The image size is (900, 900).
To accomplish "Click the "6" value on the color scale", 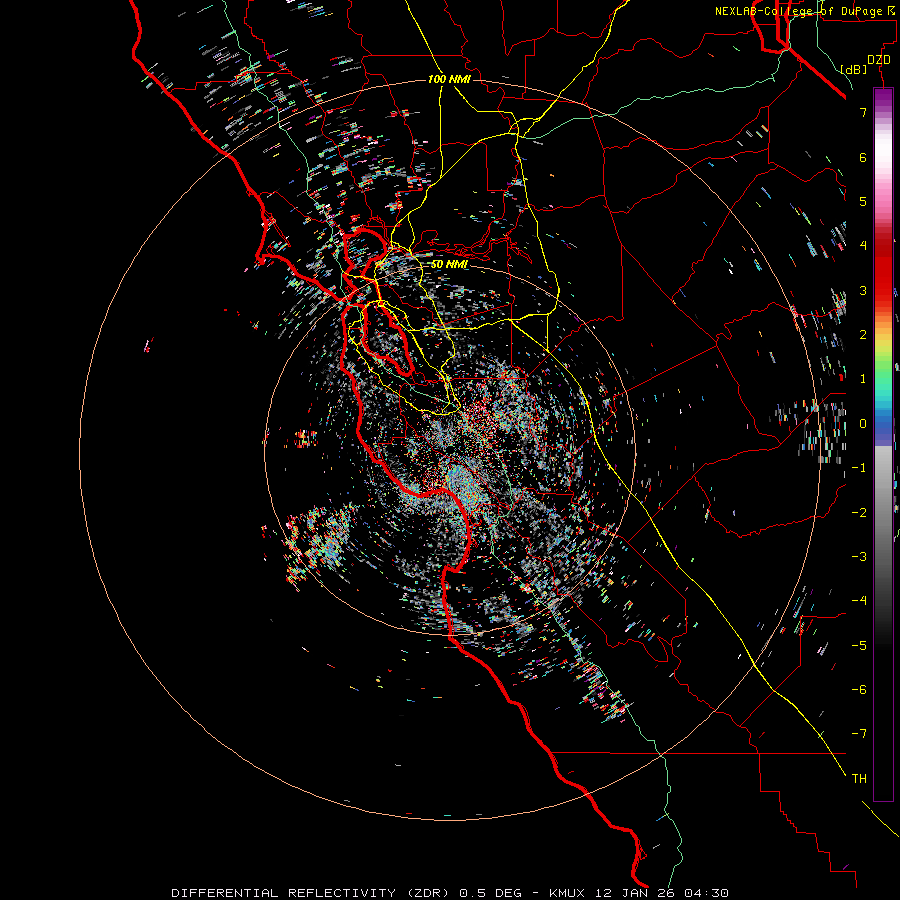I will 863,157.
